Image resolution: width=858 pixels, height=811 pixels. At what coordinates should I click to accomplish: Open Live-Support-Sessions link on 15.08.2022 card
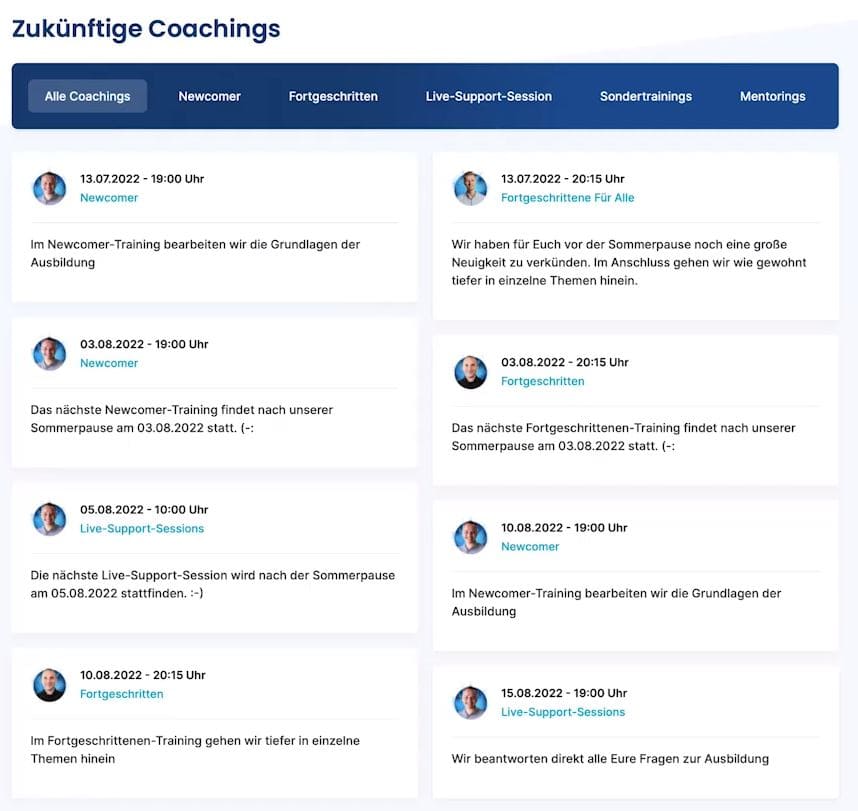pos(563,712)
